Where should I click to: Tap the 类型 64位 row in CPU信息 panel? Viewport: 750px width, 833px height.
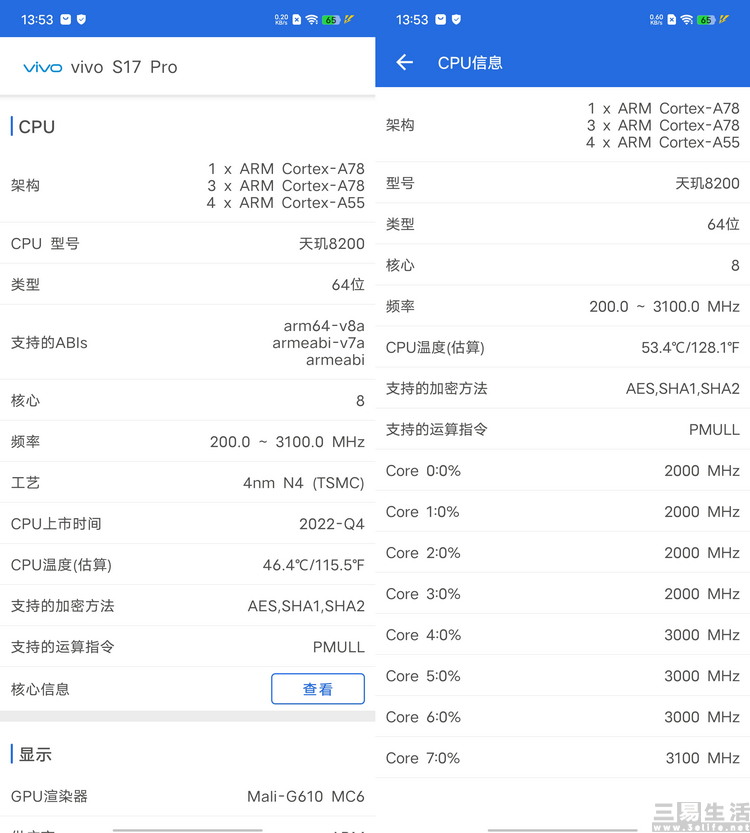click(x=562, y=224)
